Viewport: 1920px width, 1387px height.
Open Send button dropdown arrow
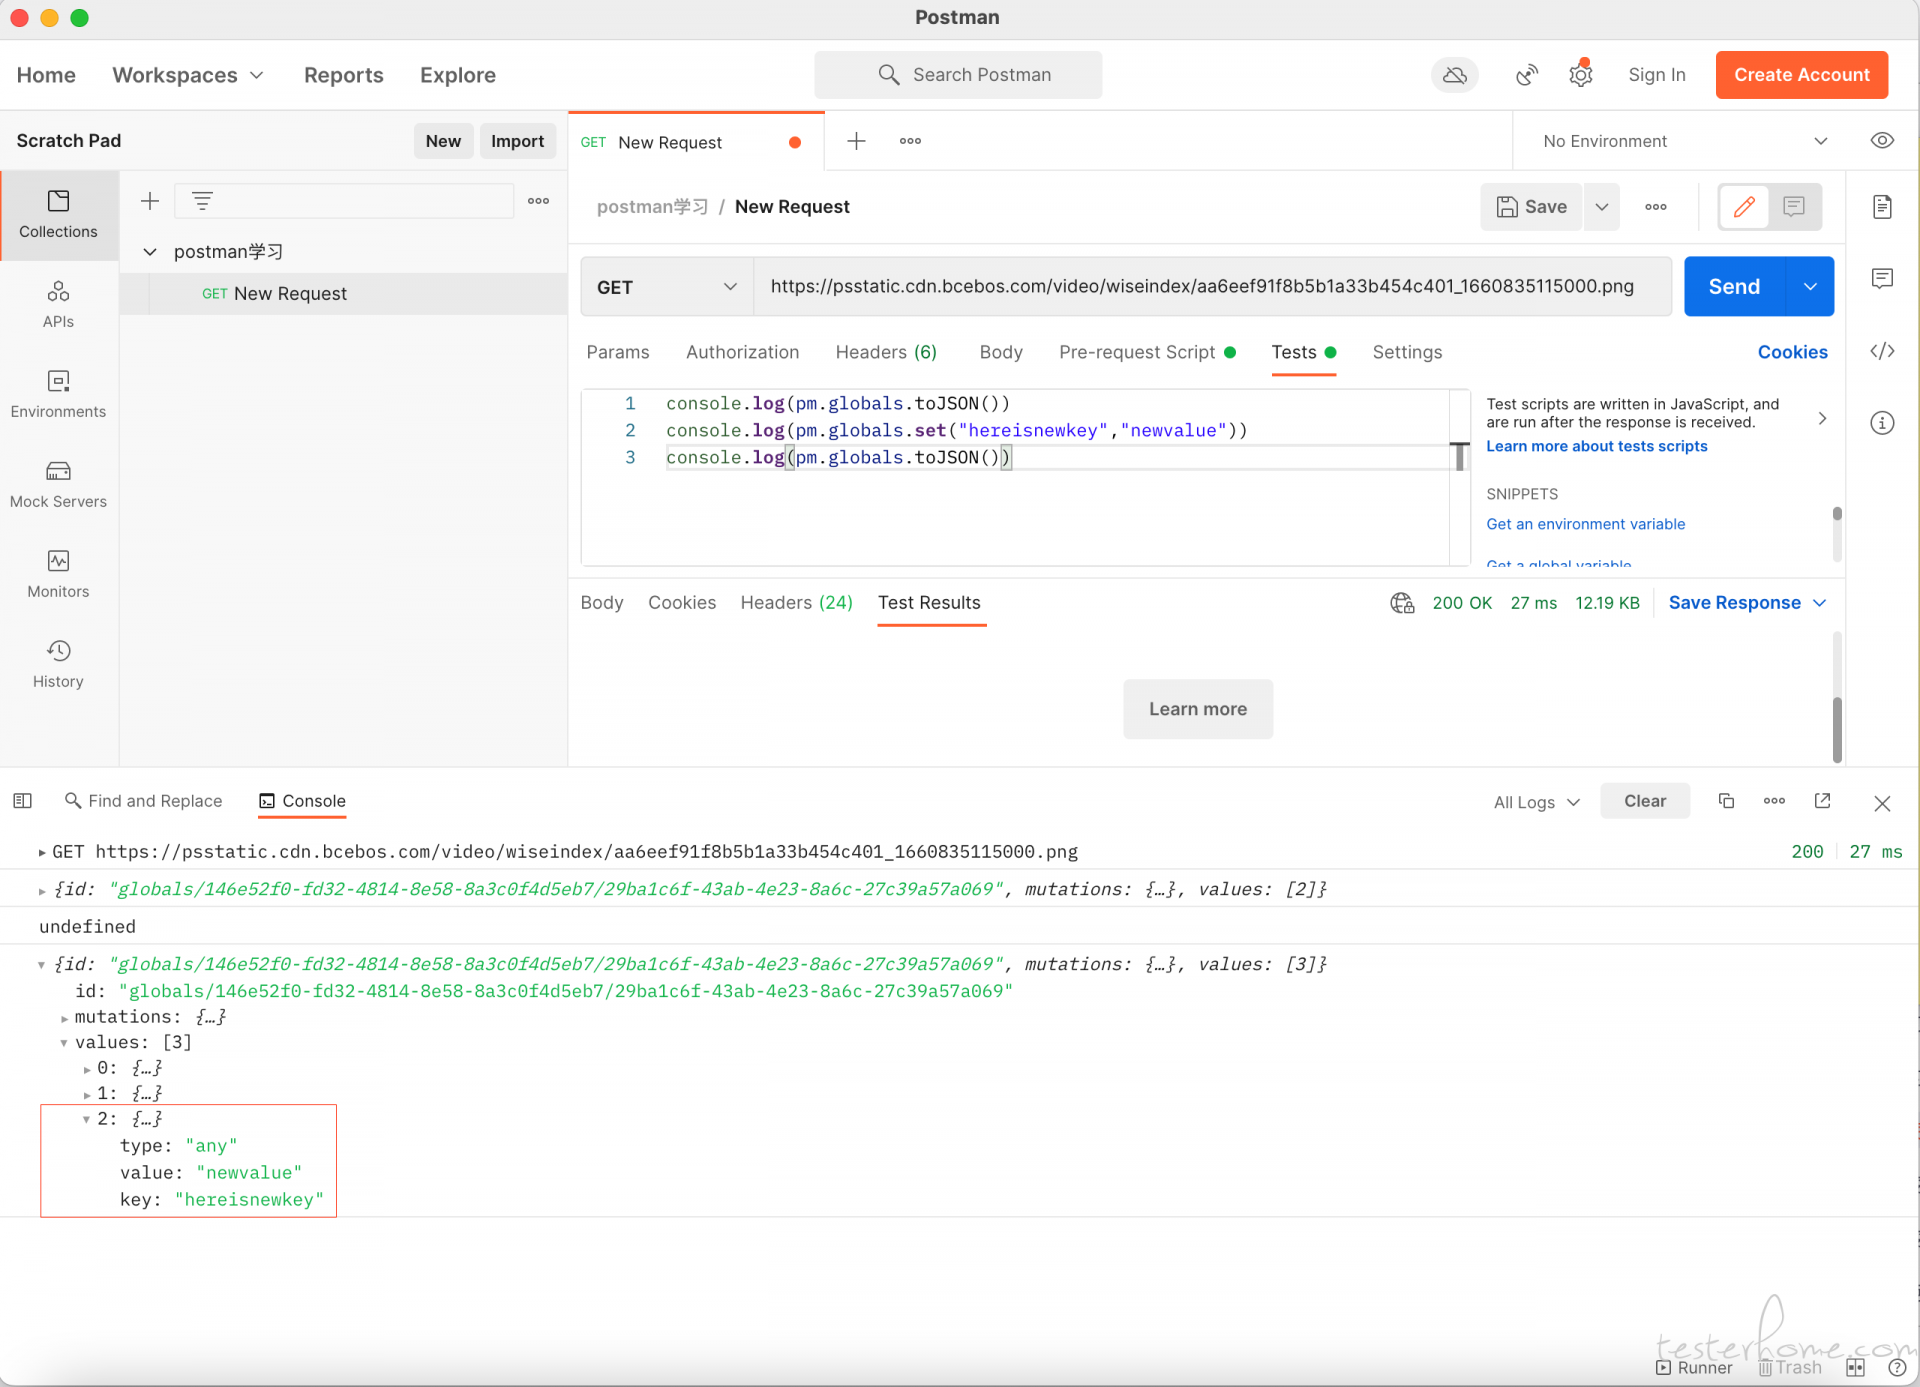(x=1810, y=287)
